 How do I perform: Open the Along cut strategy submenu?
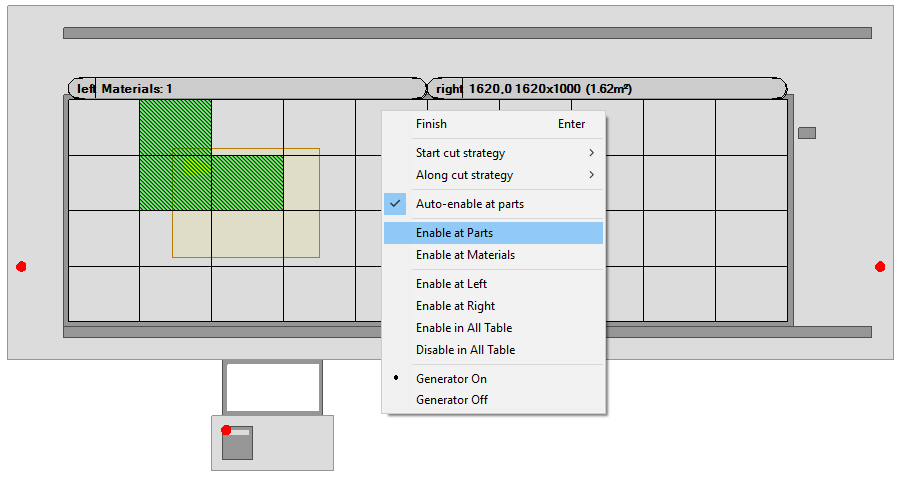tap(493, 175)
